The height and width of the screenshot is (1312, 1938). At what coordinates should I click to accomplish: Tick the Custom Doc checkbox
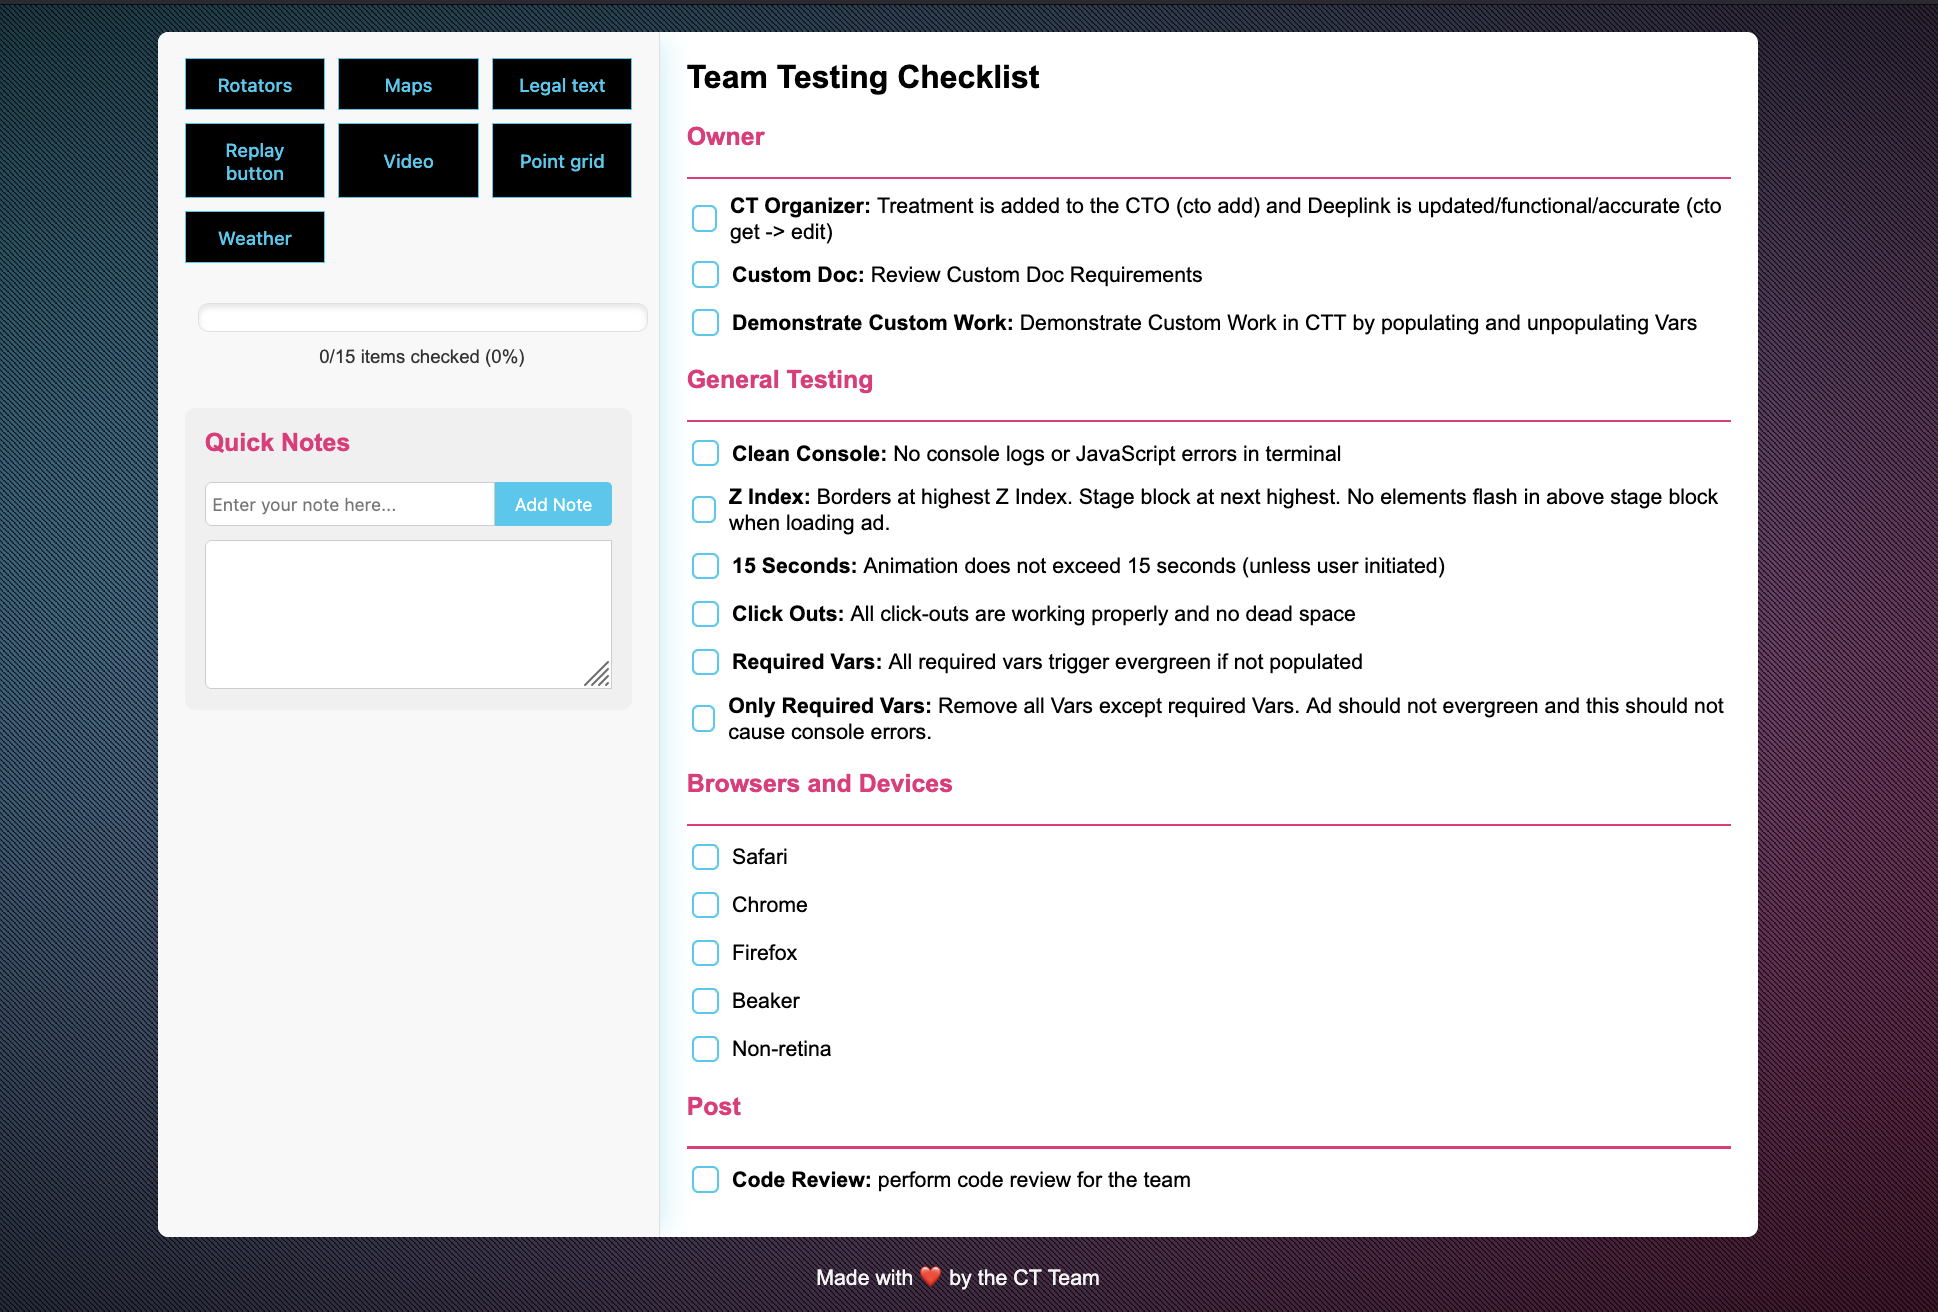point(705,275)
